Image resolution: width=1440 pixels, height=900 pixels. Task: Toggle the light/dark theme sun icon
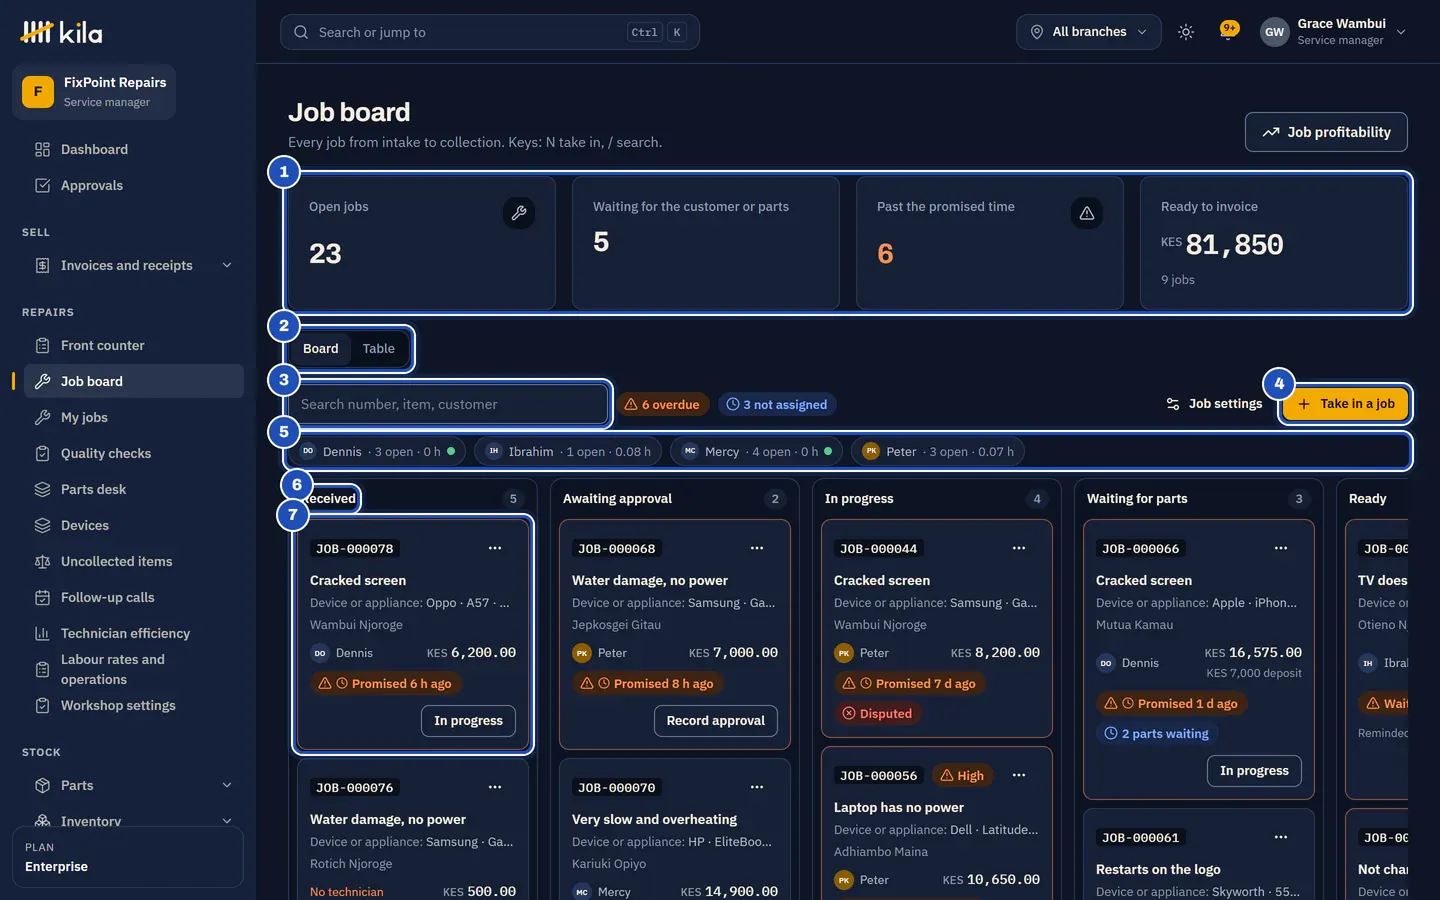1186,32
